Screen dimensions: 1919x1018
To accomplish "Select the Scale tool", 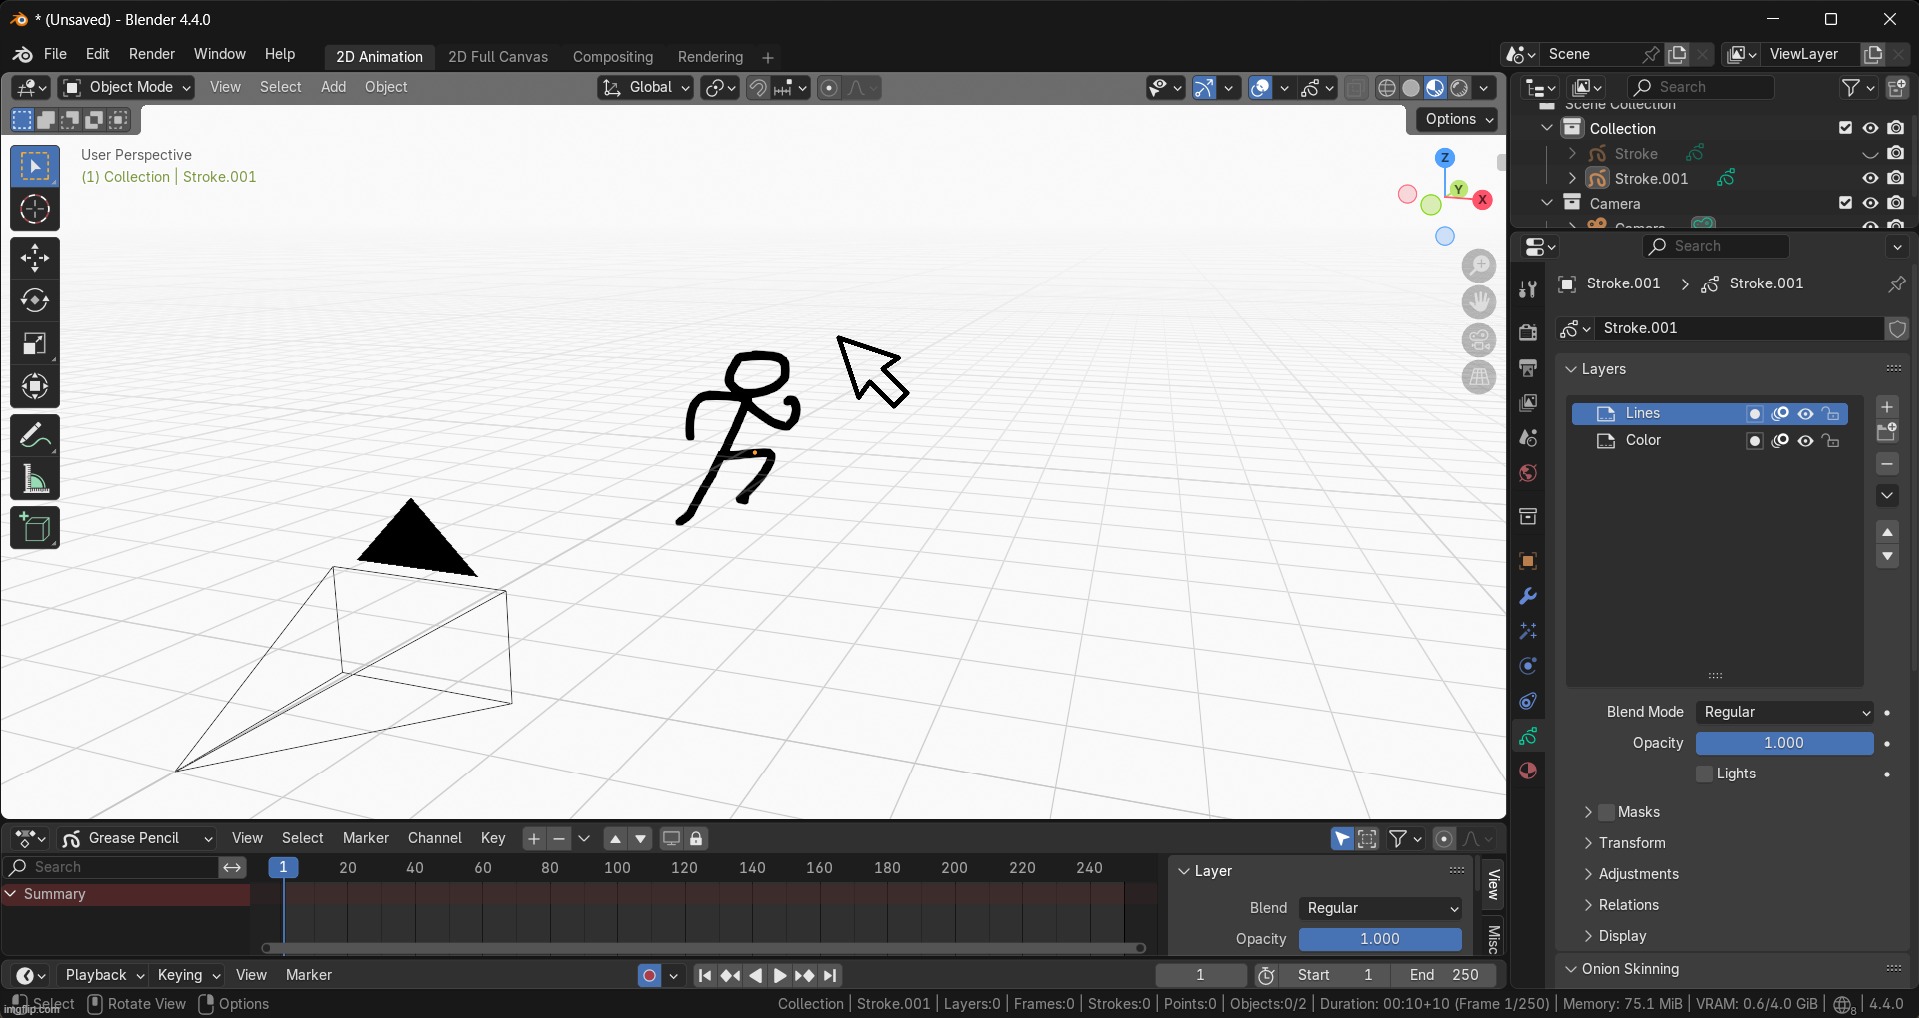I will coord(35,344).
